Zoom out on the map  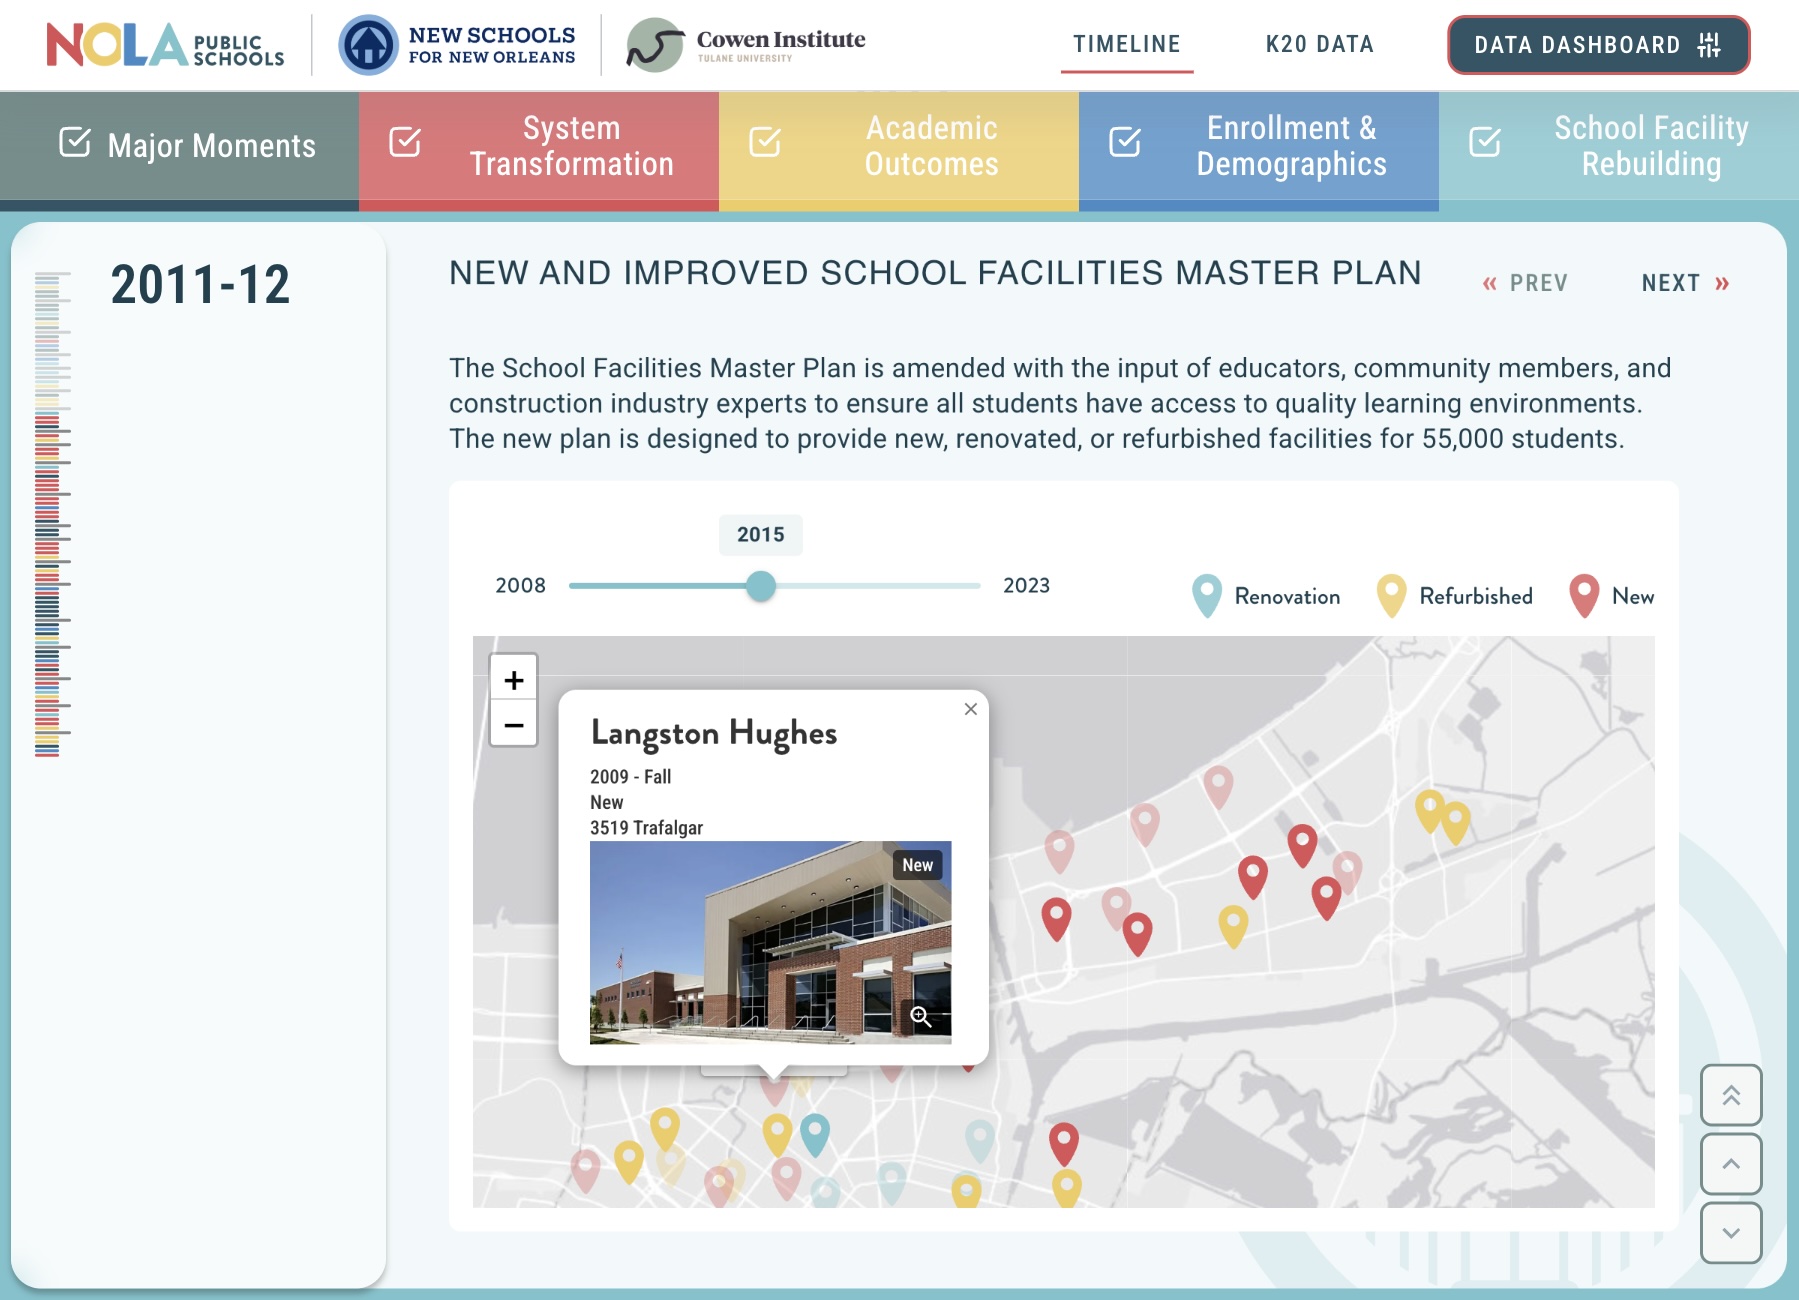[x=513, y=725]
